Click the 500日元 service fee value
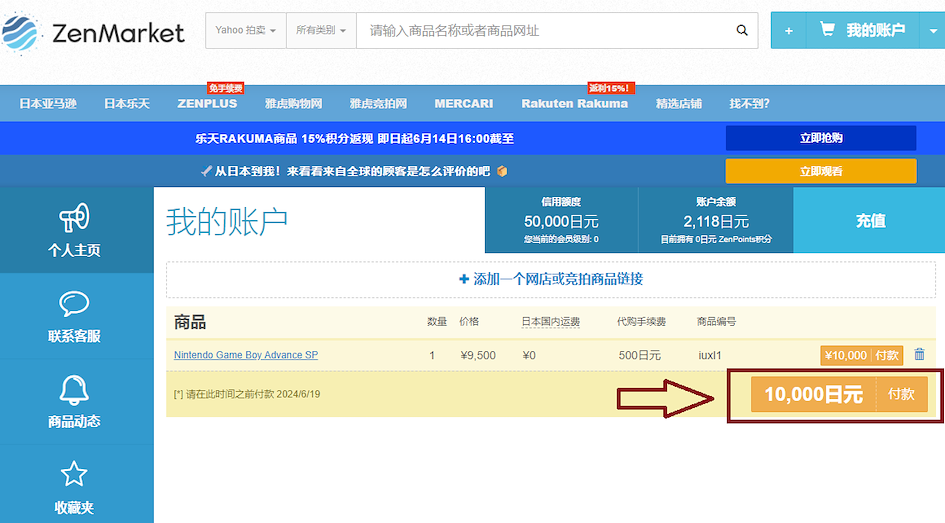 (x=639, y=355)
